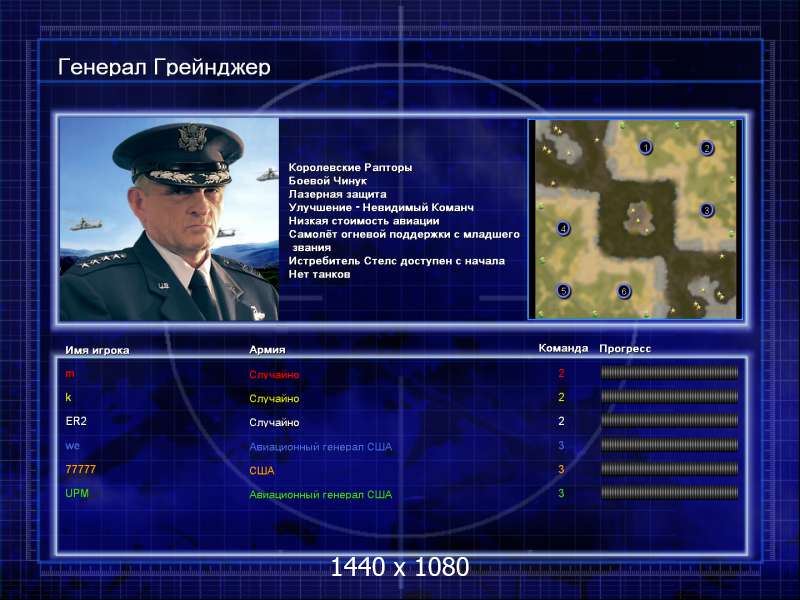This screenshot has height=600, width=800.
Task: Click we's Авиационный генерал США army
Action: pos(320,447)
